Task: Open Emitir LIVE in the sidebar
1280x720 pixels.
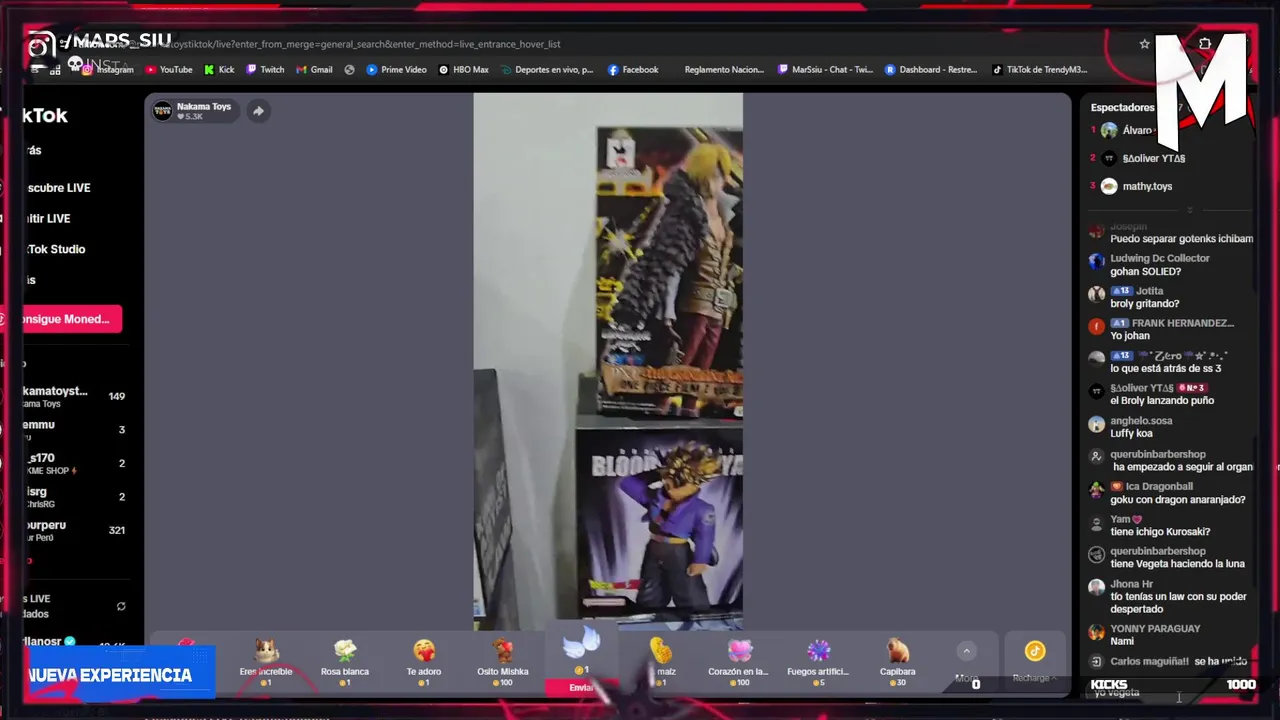Action: [50, 219]
